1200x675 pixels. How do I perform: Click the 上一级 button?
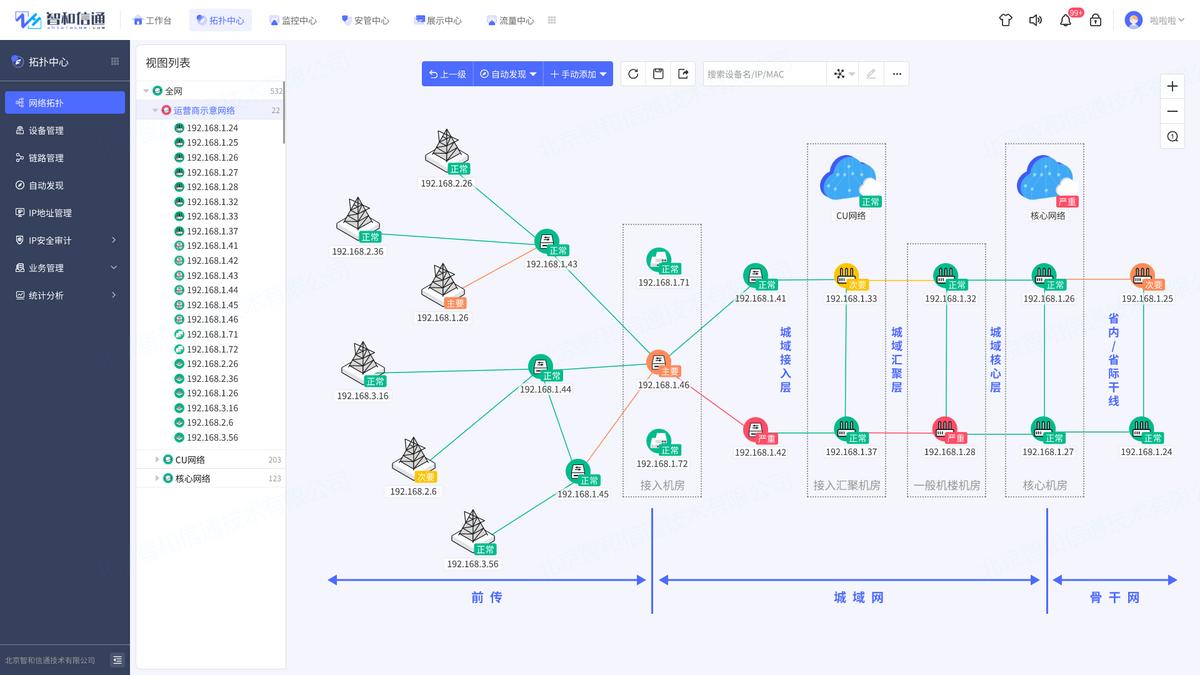click(x=447, y=74)
